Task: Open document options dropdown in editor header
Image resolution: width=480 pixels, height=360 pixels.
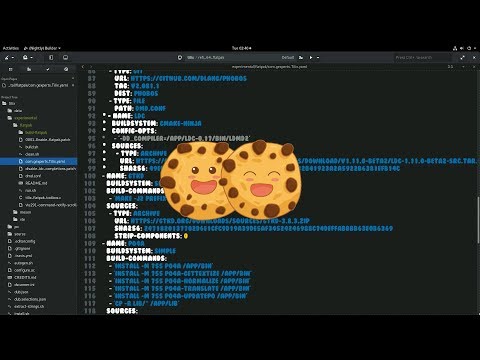Action: point(463,67)
